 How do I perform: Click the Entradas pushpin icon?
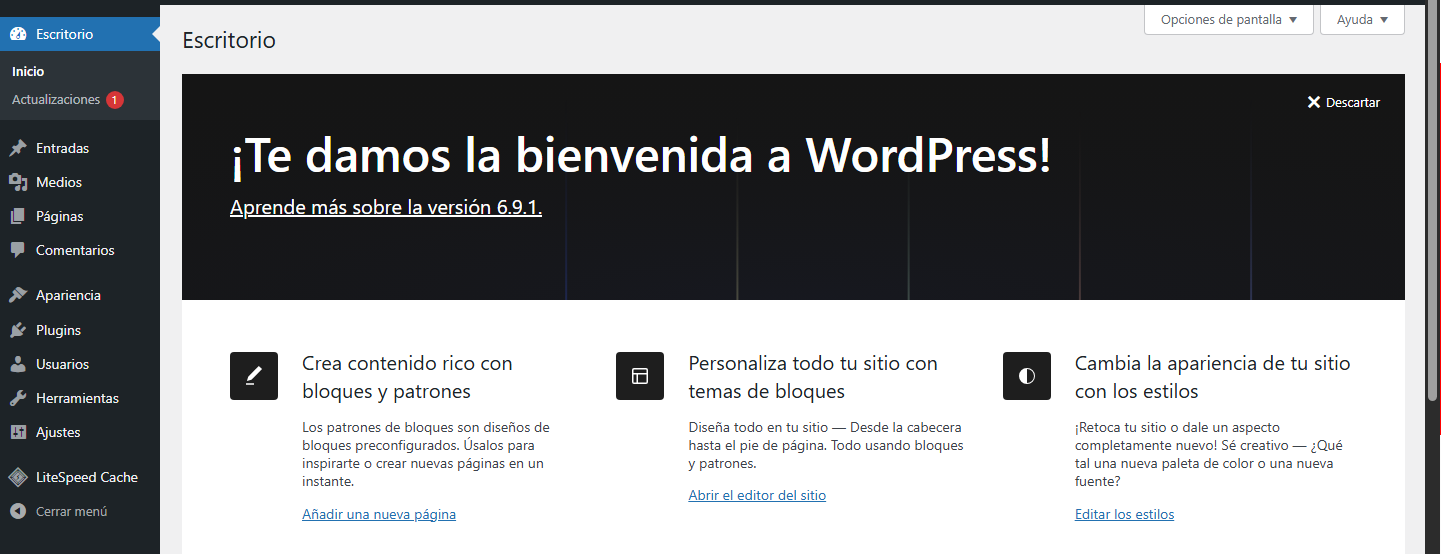click(x=18, y=148)
